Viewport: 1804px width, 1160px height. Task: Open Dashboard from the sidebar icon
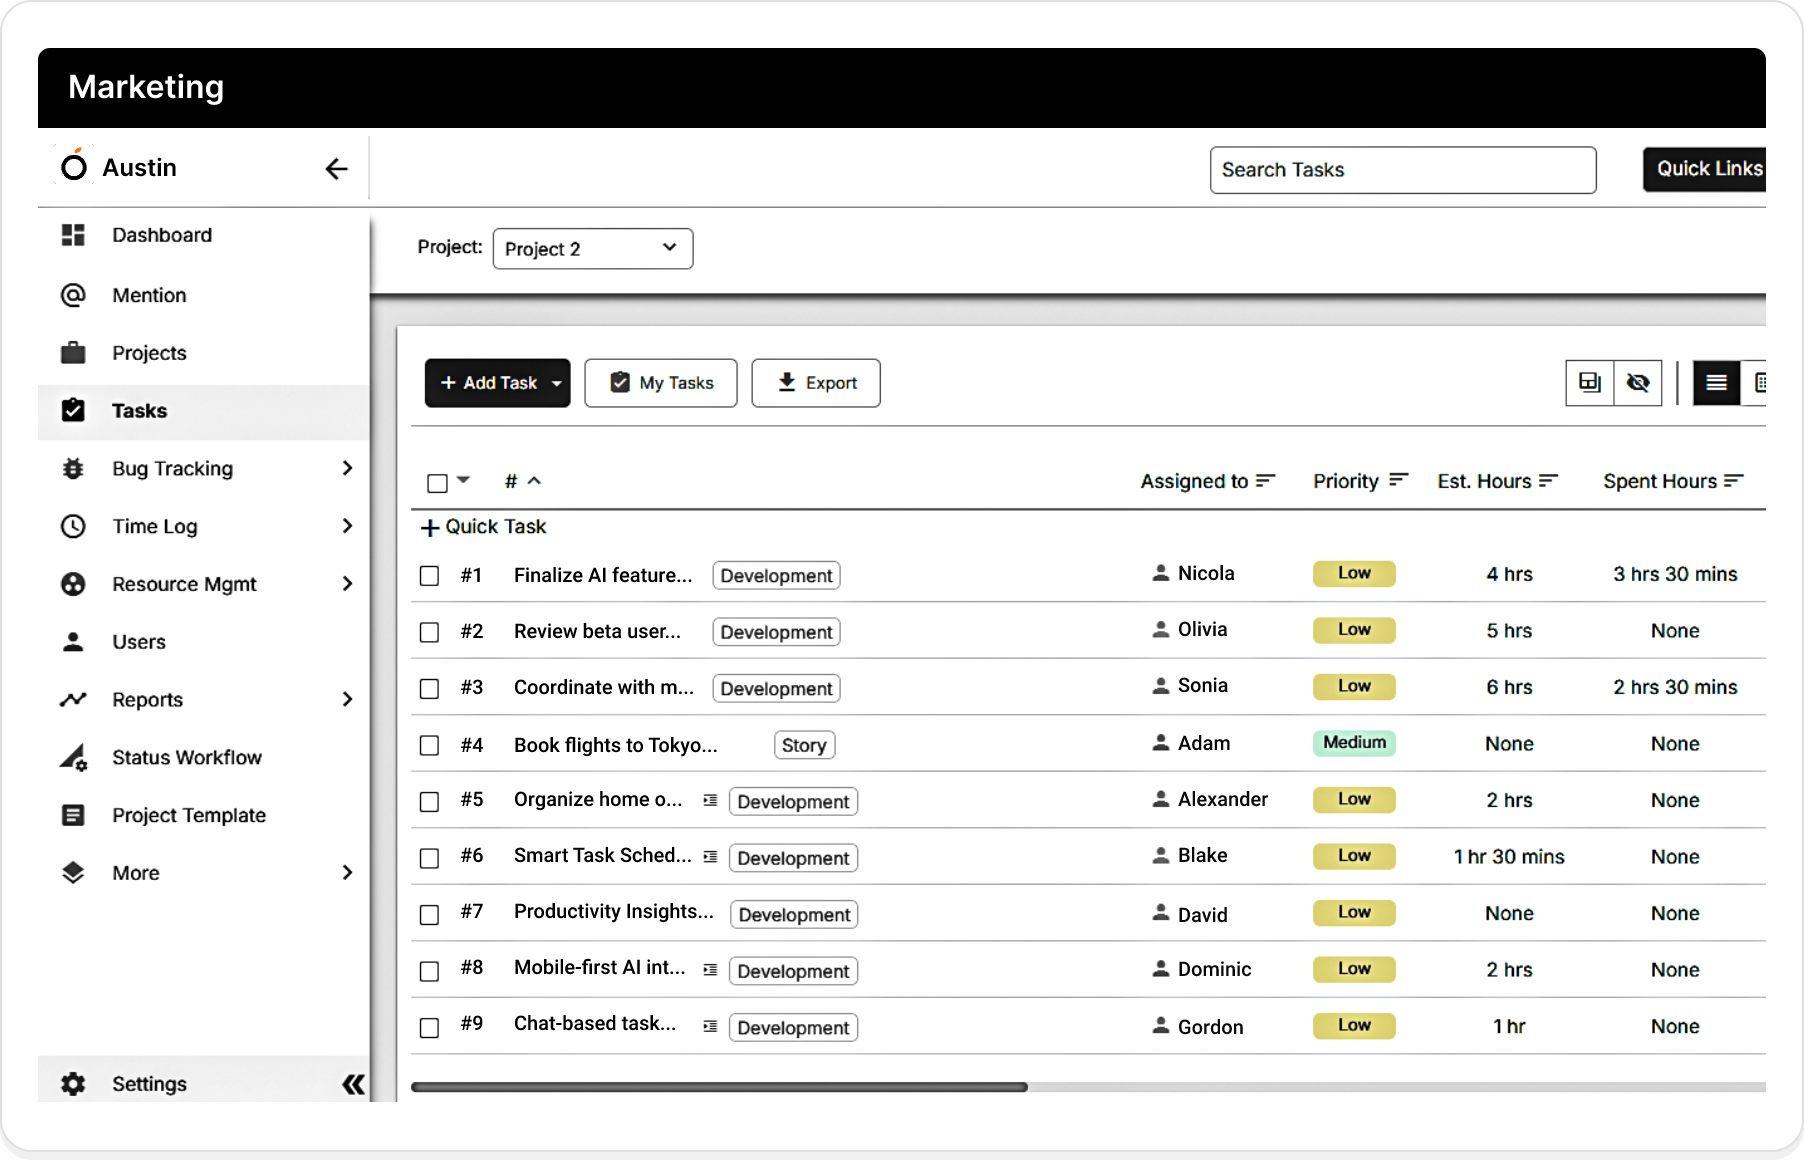pyautogui.click(x=73, y=235)
